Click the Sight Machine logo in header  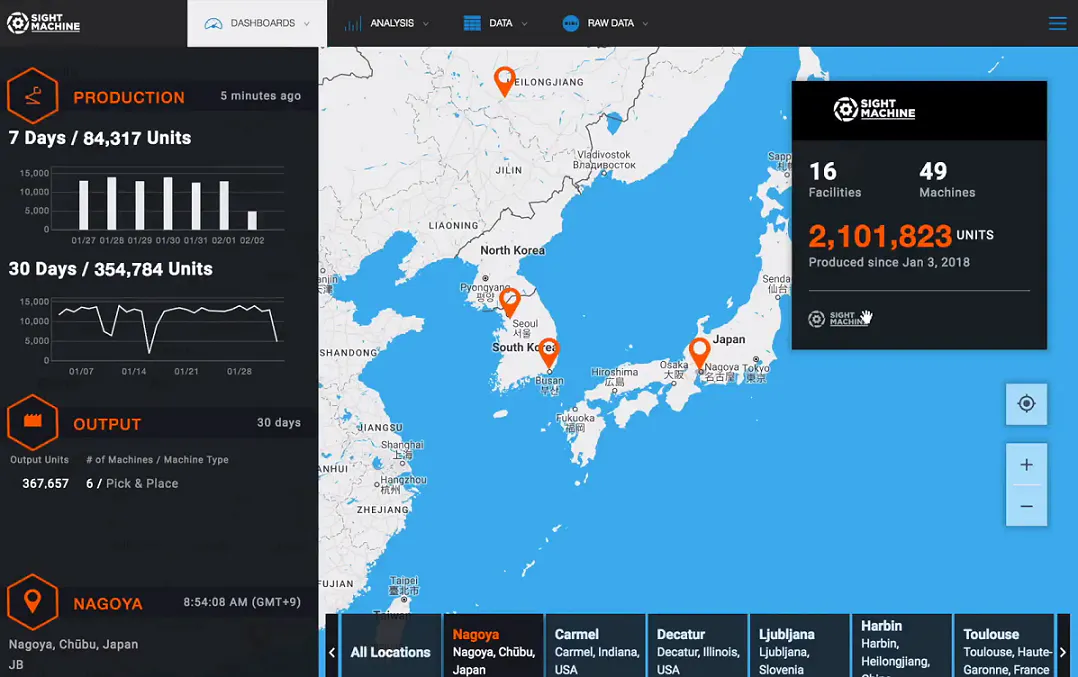coord(43,23)
